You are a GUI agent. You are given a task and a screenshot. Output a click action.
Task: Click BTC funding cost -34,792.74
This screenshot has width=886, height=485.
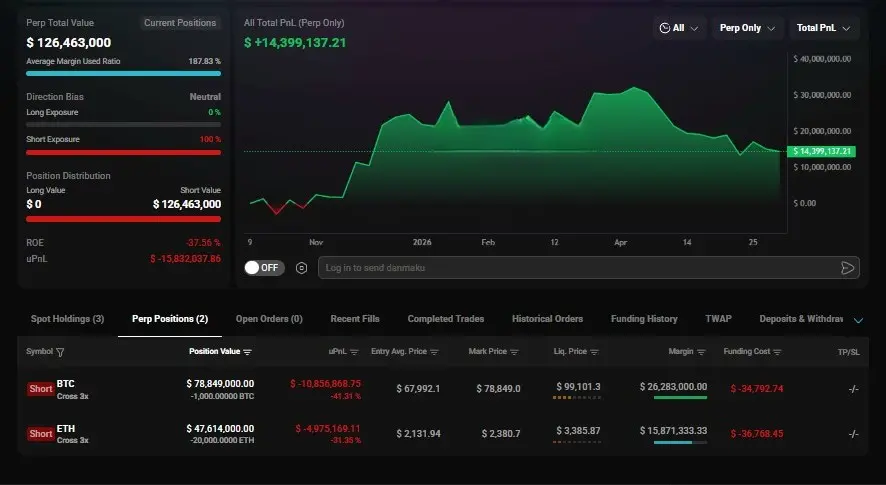(x=757, y=389)
